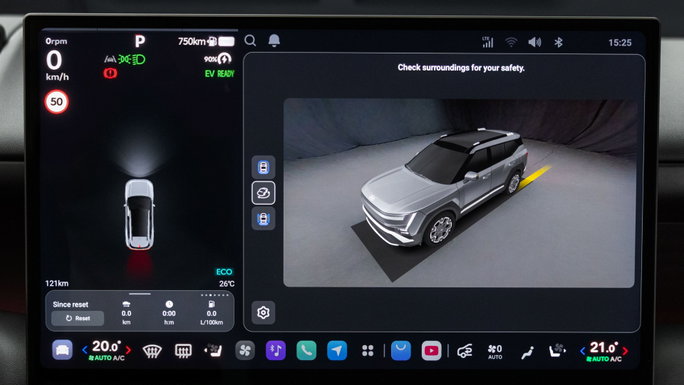Open the YouTube app
Image resolution: width=684 pixels, height=385 pixels.
click(431, 351)
